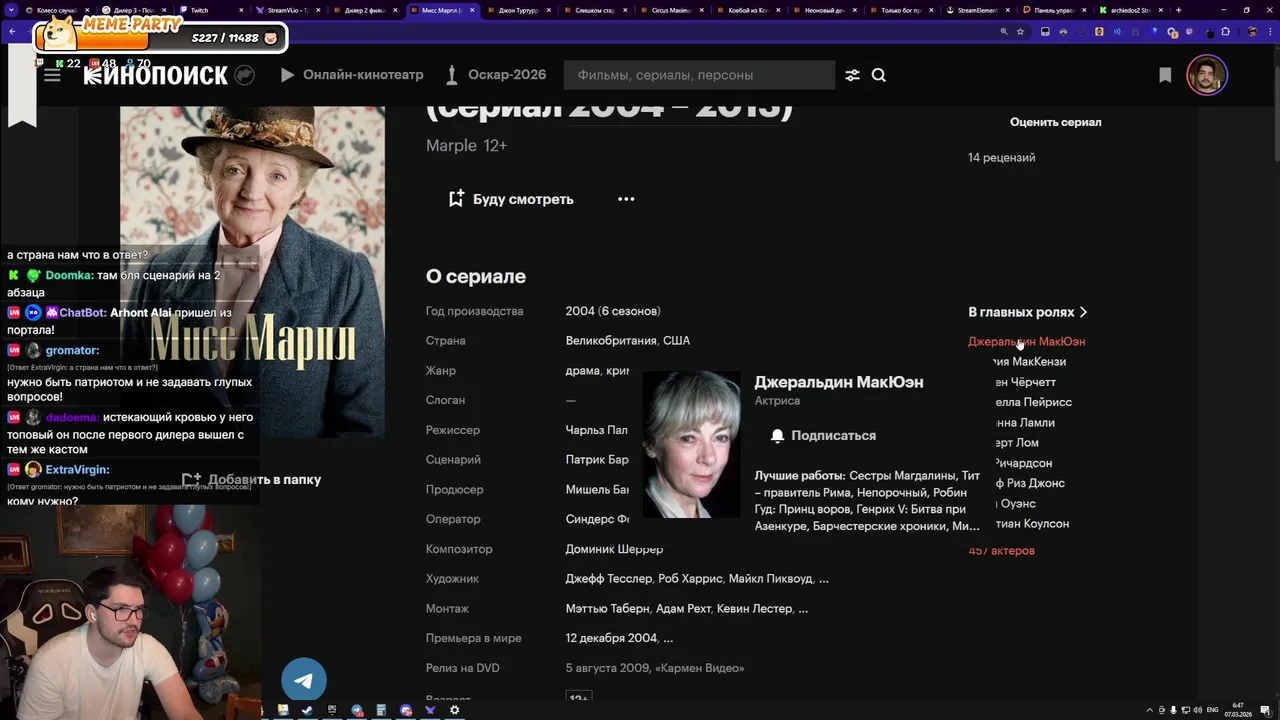Switch input language ENG in tray
1280x720 pixels.
click(1213, 710)
